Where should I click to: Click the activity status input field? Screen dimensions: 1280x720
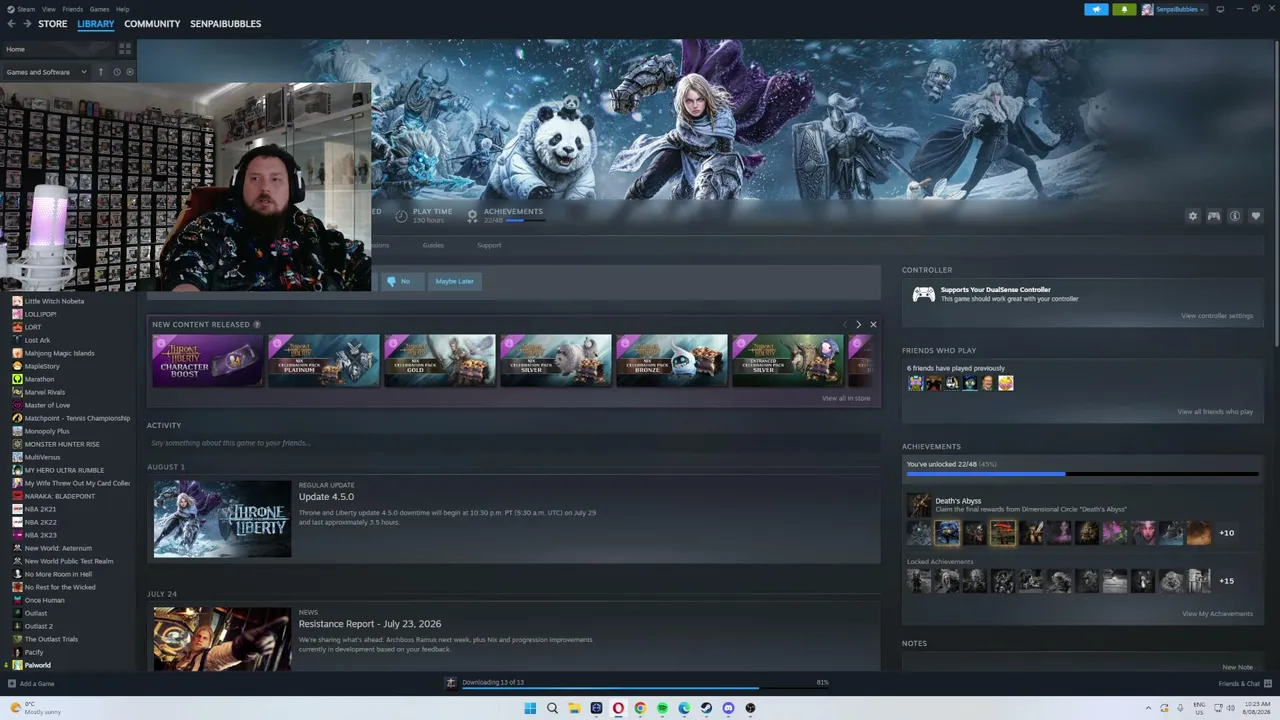[514, 443]
